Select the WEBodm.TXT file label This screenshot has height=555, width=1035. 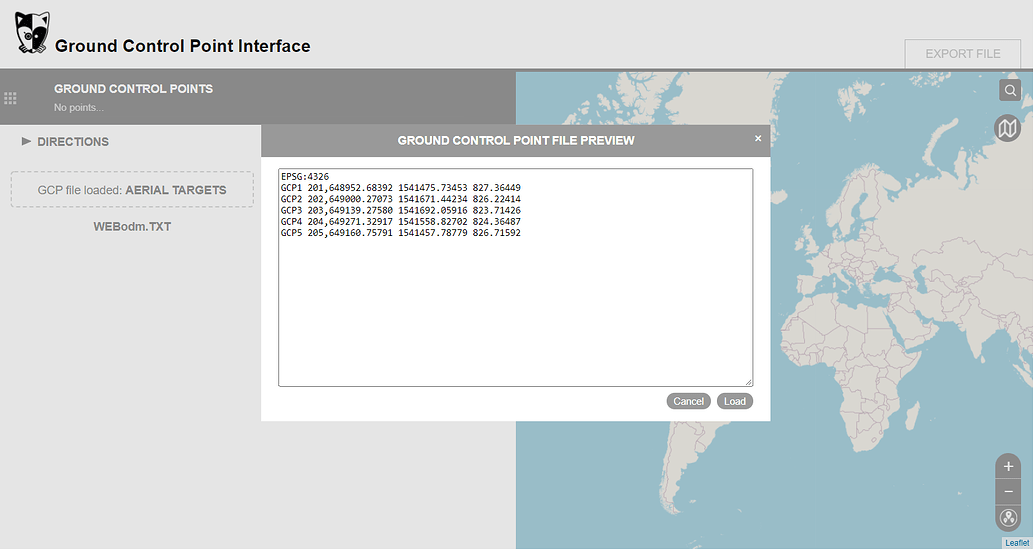pos(132,227)
